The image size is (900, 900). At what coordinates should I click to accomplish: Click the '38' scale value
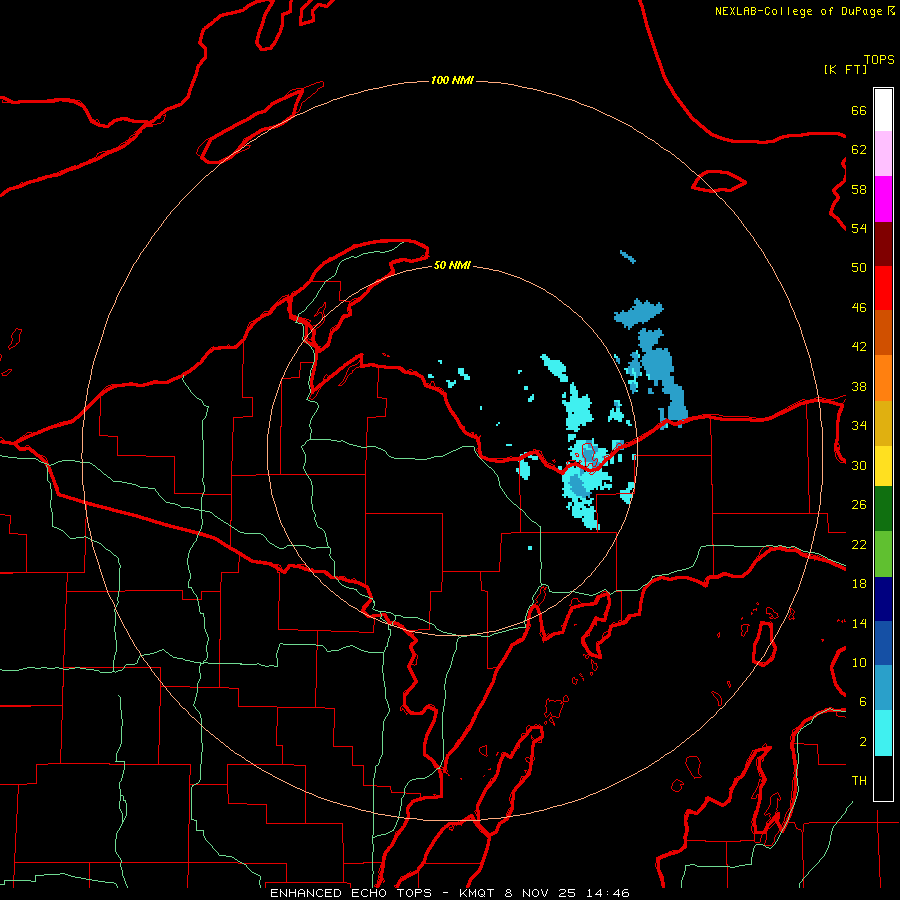[859, 386]
